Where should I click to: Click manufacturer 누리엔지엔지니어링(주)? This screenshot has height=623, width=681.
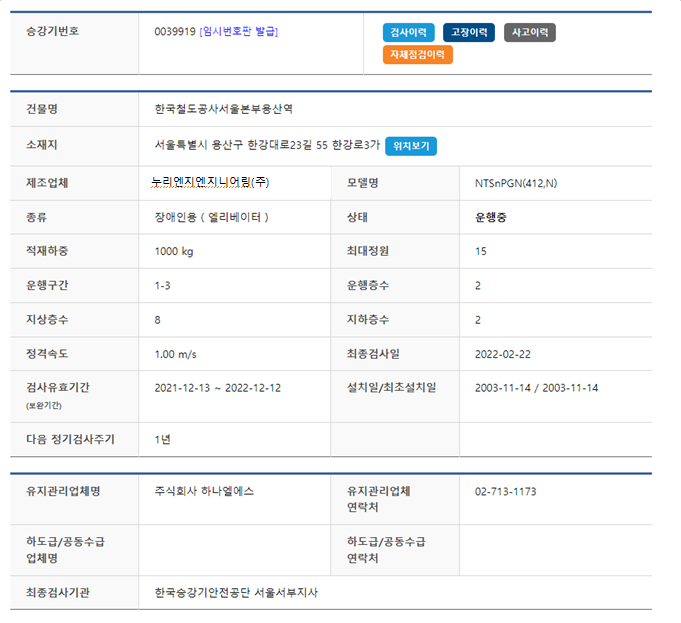tap(210, 182)
